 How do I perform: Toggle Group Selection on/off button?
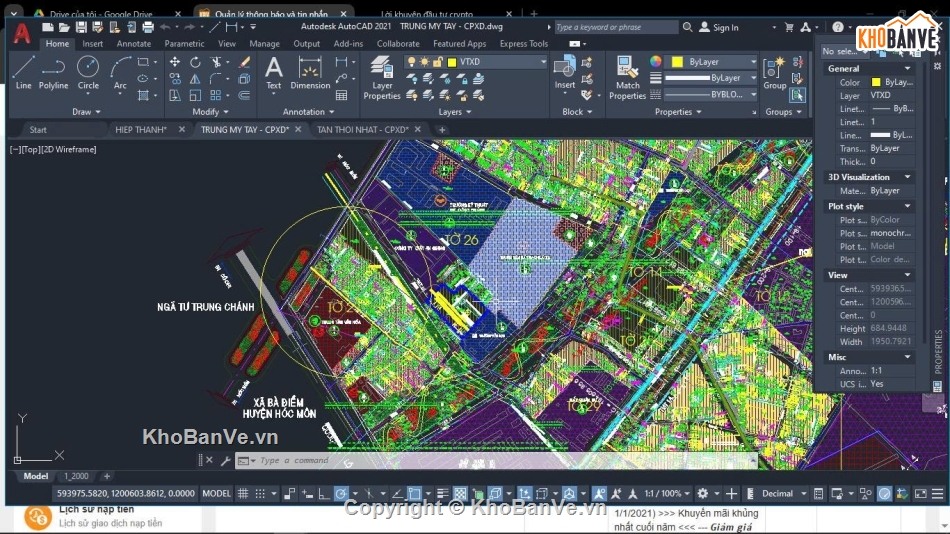pos(797,95)
